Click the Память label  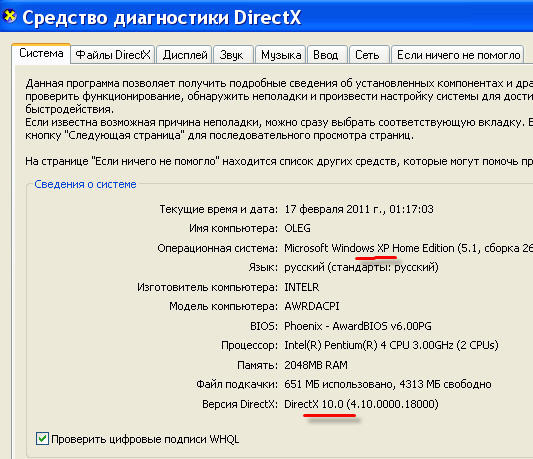(258, 365)
